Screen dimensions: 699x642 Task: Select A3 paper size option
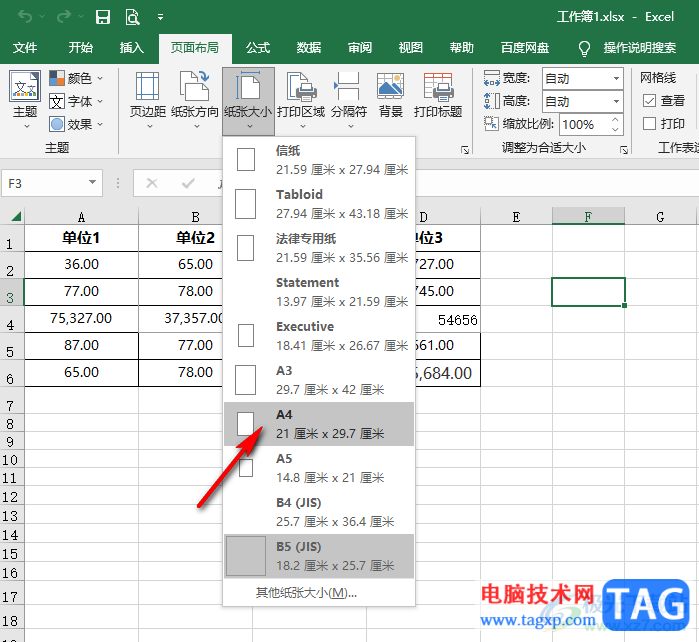[319, 380]
